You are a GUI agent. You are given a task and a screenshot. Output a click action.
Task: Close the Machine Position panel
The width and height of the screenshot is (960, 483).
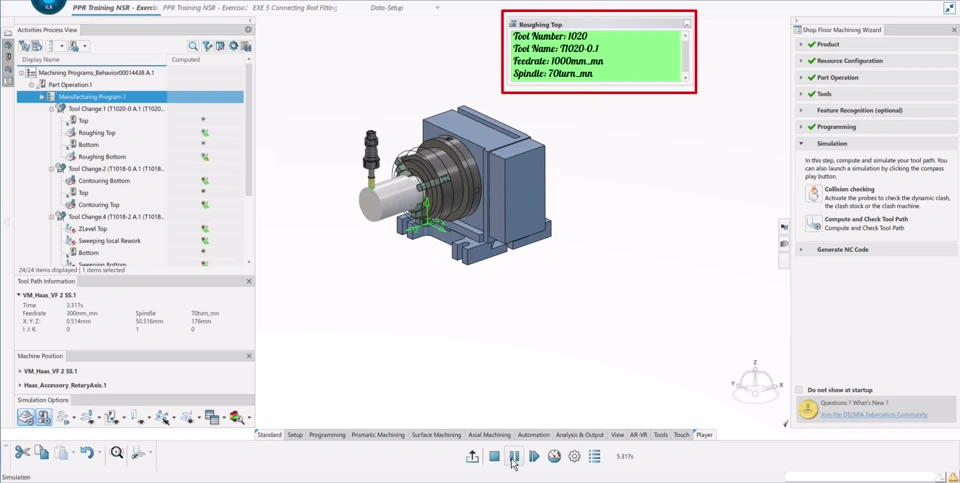249,356
